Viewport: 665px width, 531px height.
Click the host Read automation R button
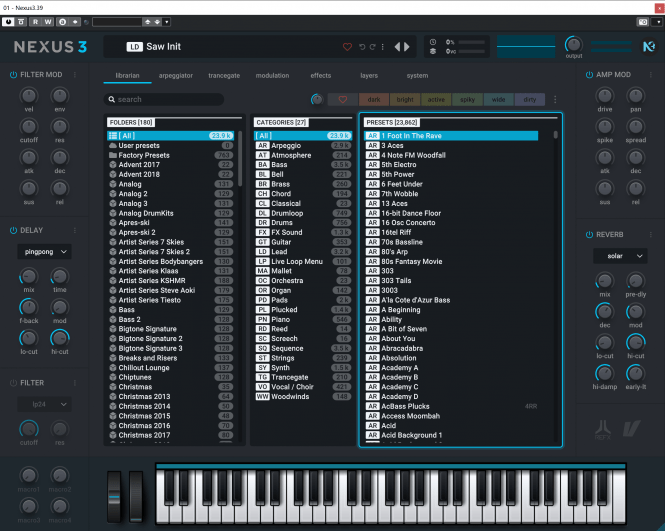click(36, 22)
